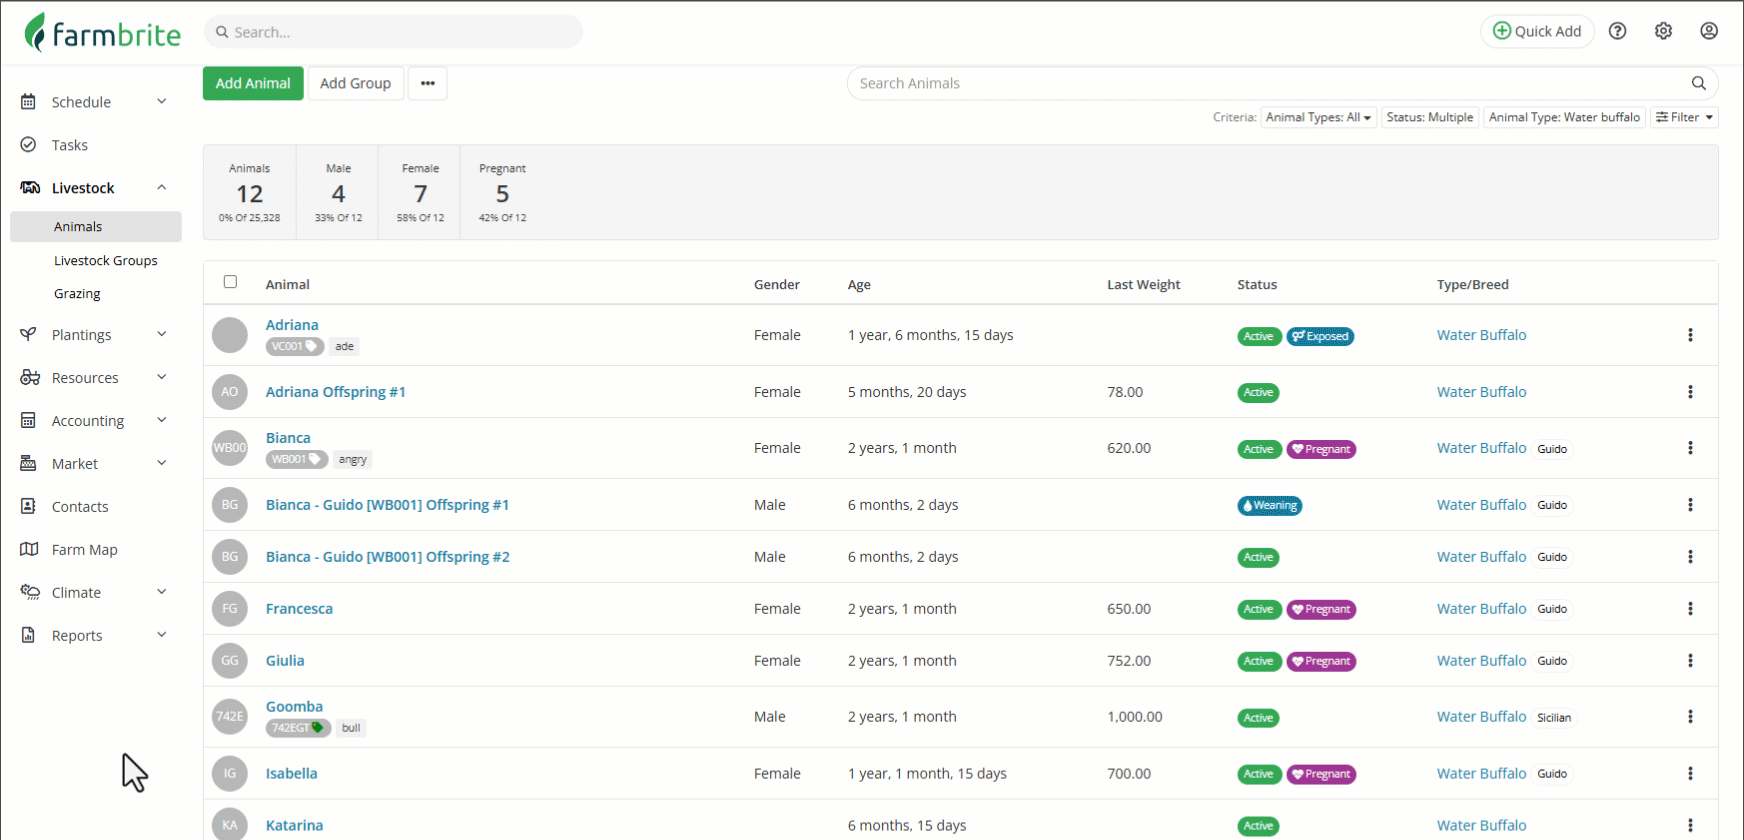
Task: Expand the Market sidebar section
Action: 162,463
